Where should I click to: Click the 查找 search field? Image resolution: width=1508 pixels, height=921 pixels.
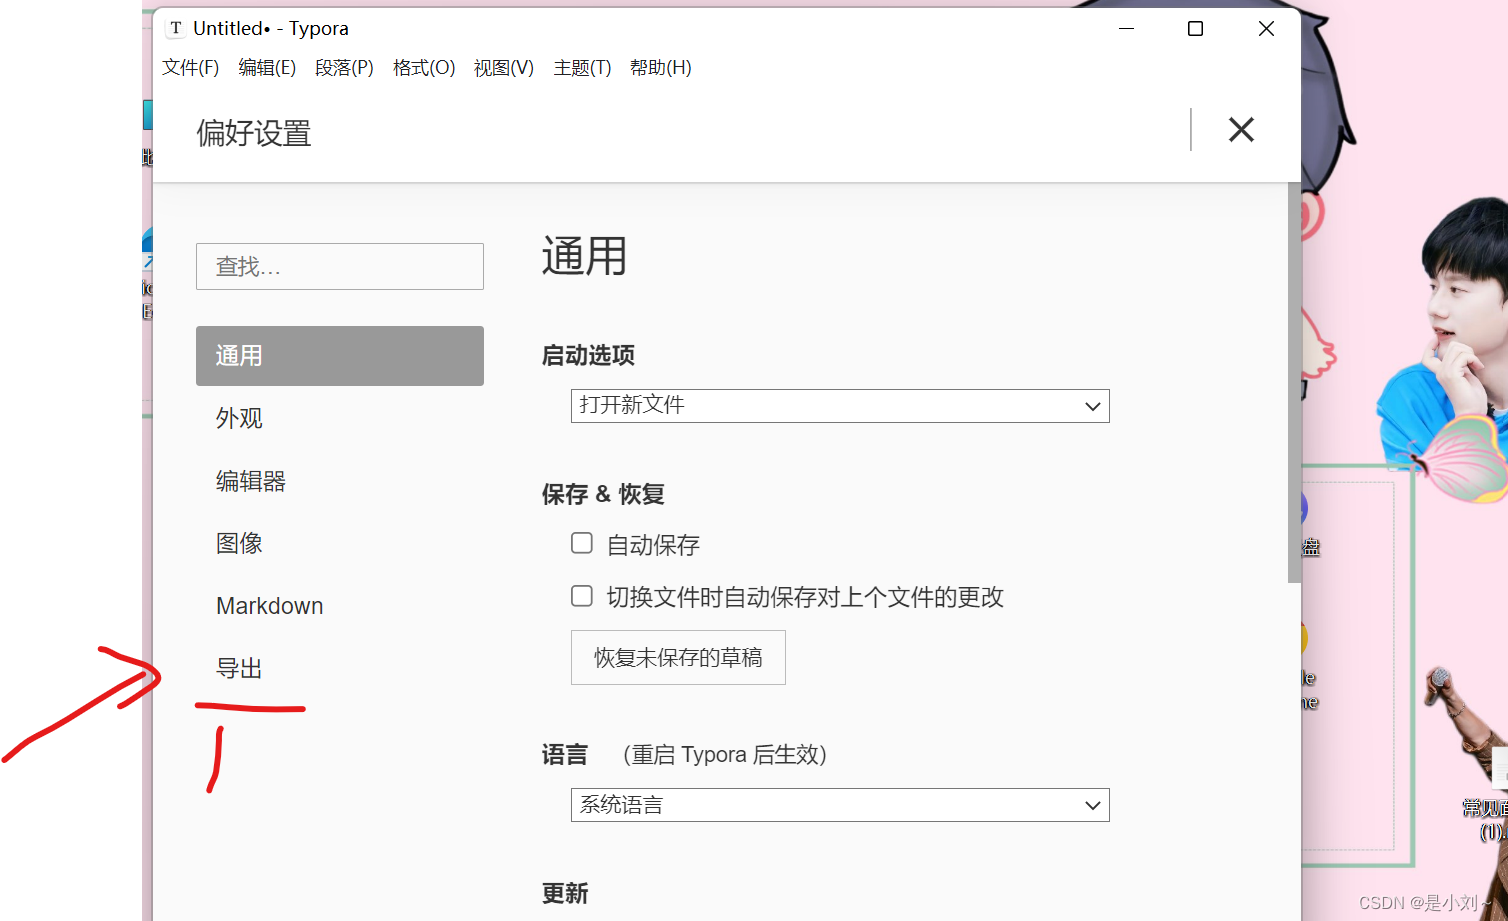tap(339, 266)
